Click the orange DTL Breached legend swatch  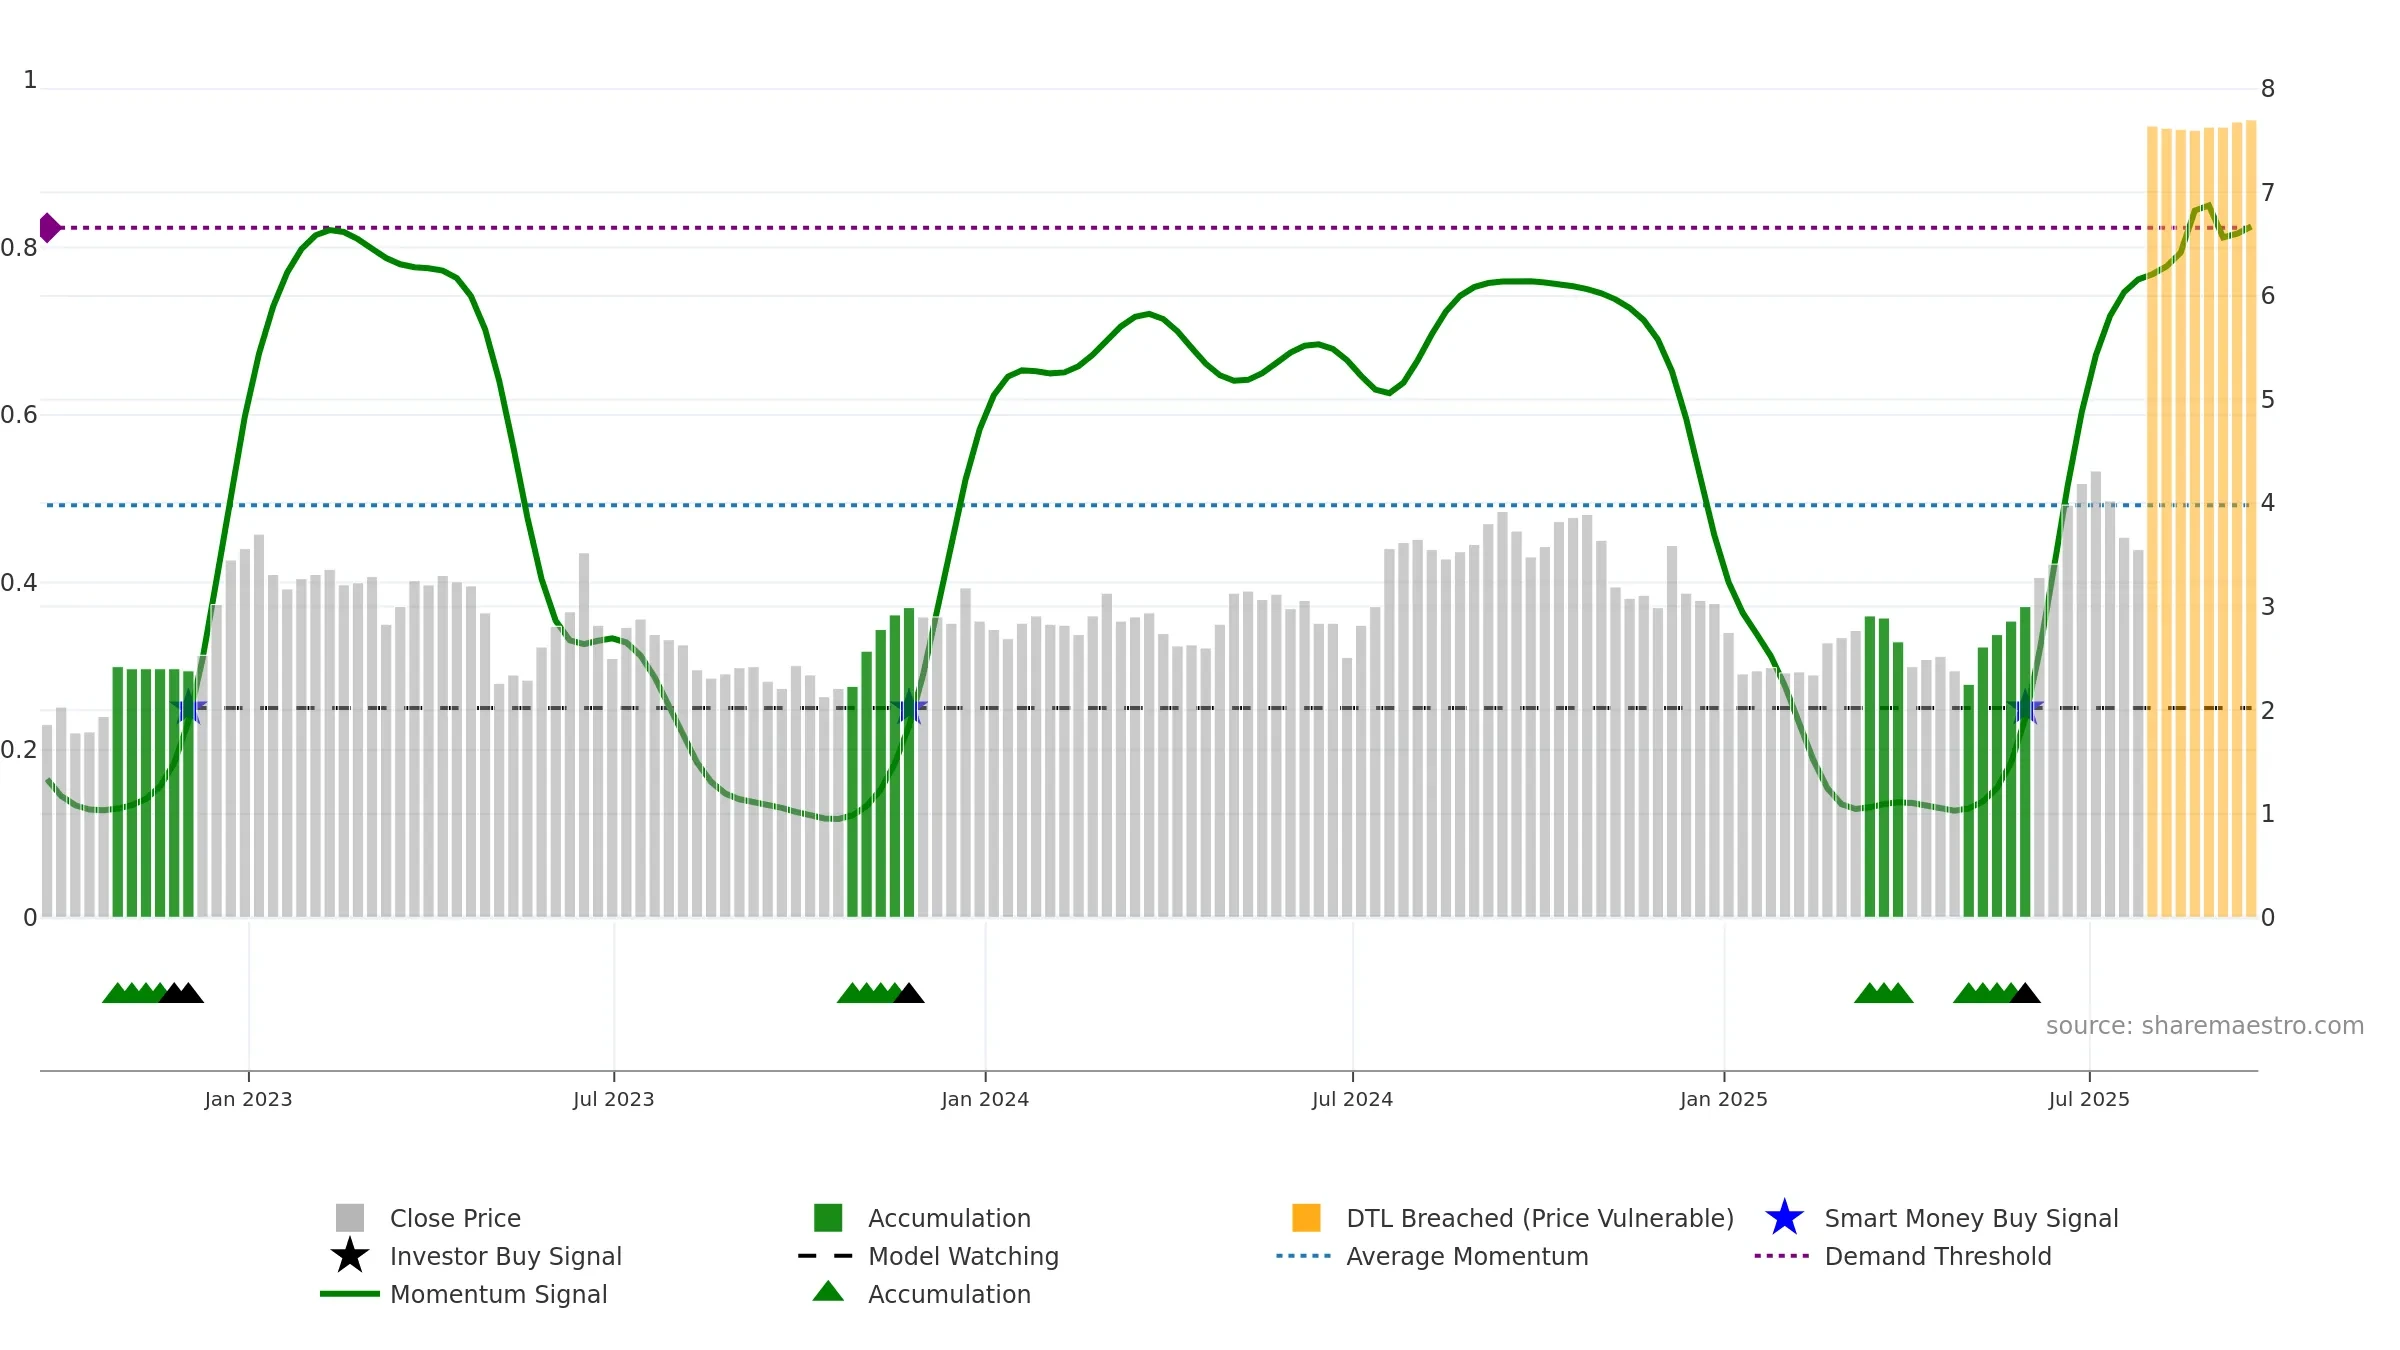(x=1306, y=1218)
